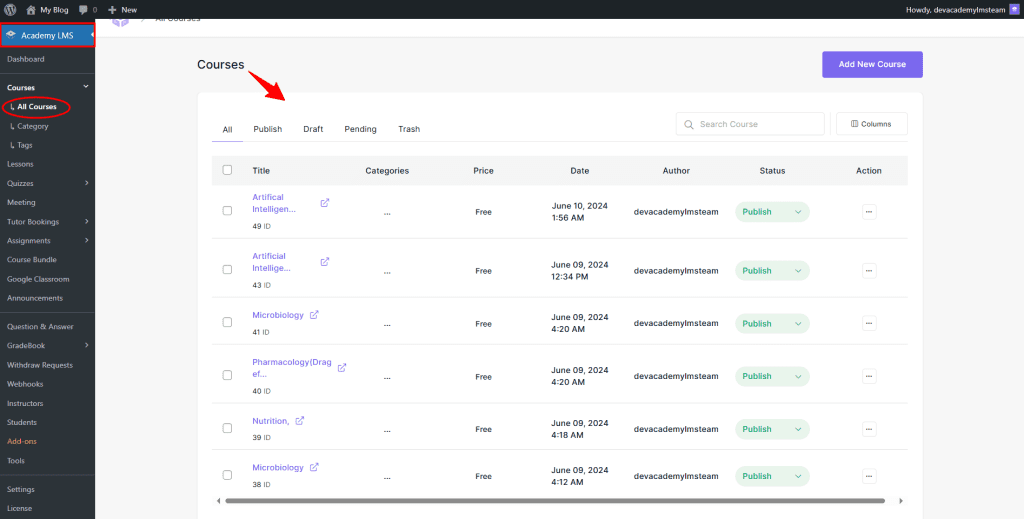Open the comments bubble icon in admin bar
The height and width of the screenshot is (519, 1024).
(x=83, y=9)
